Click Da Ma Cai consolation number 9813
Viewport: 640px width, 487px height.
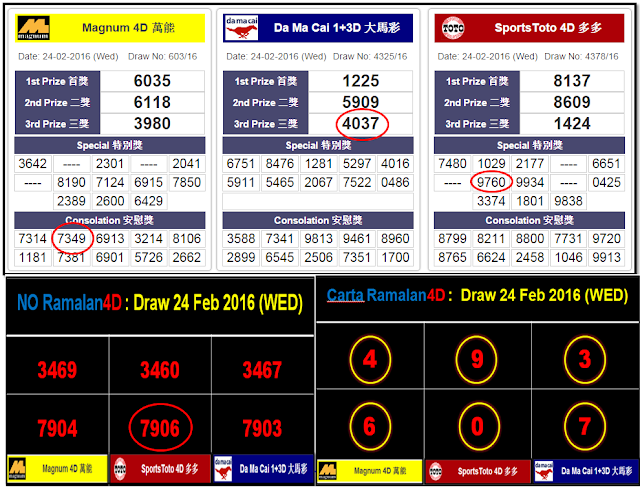point(318,238)
